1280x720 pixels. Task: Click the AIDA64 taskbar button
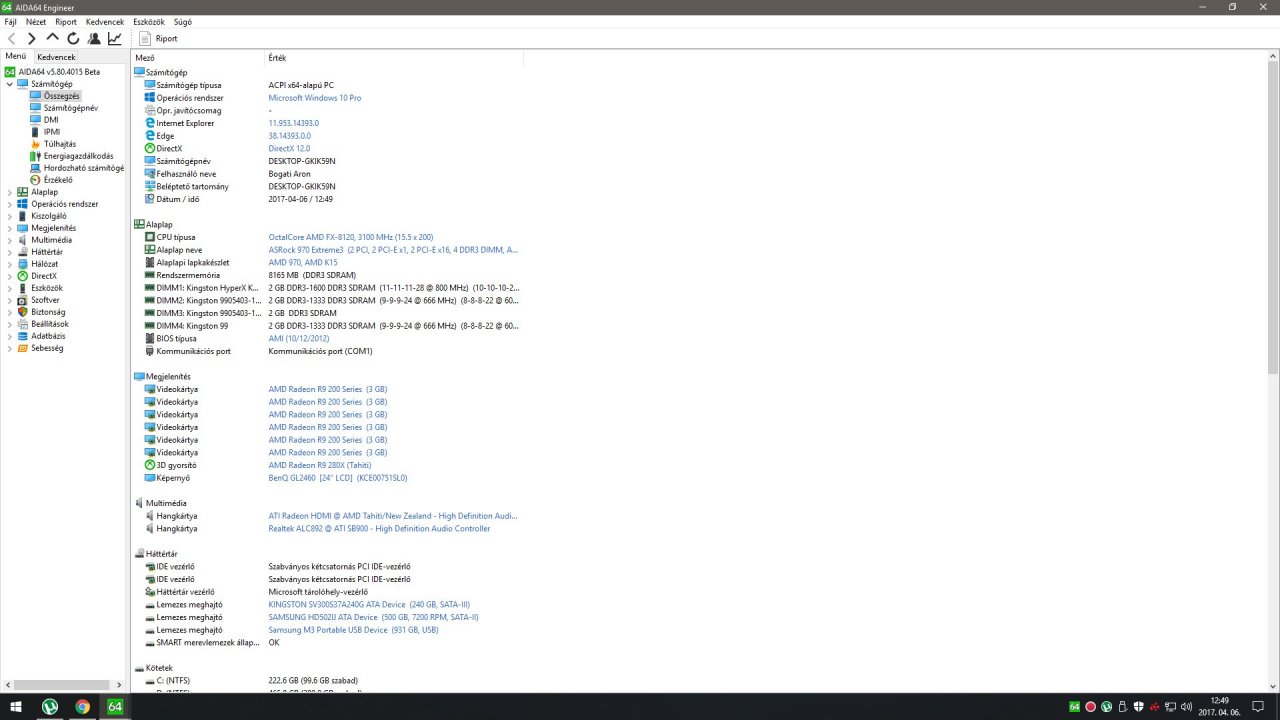click(115, 706)
